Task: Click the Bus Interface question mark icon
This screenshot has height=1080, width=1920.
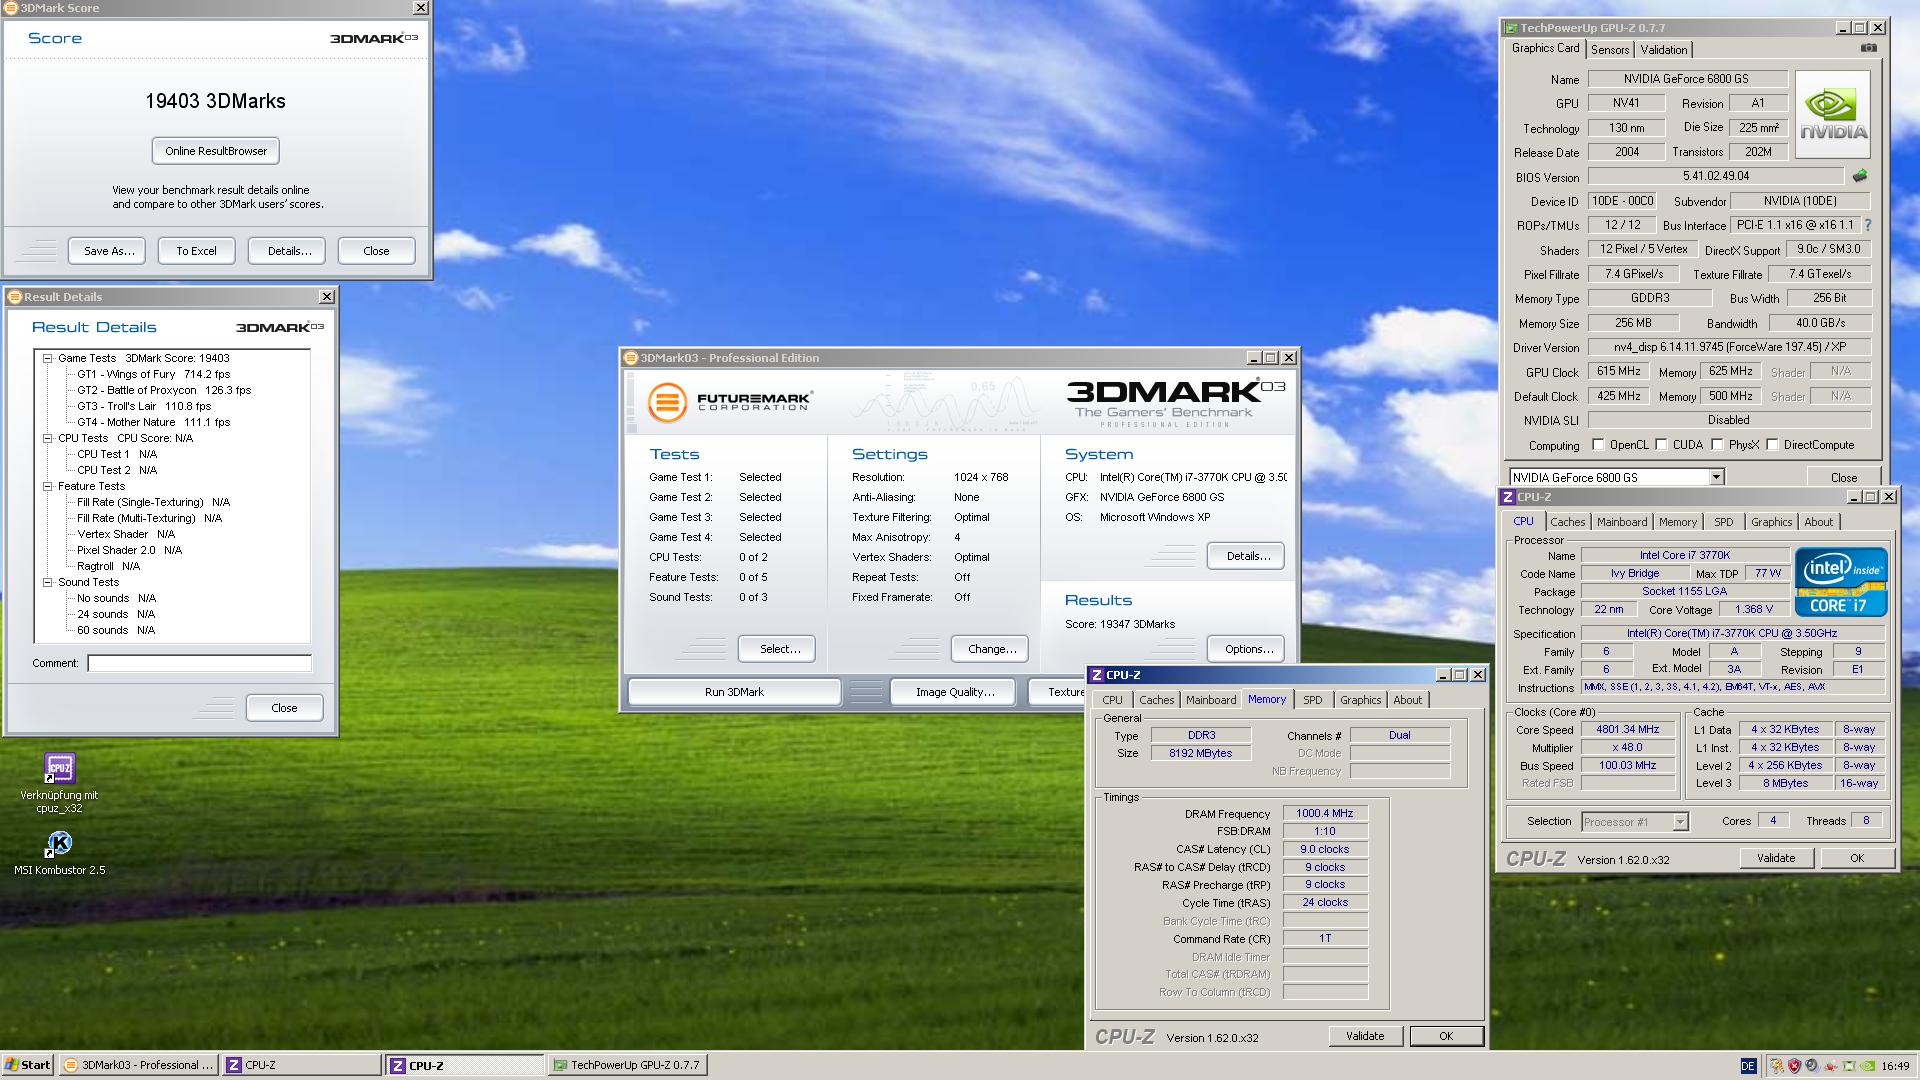Action: (x=1868, y=225)
